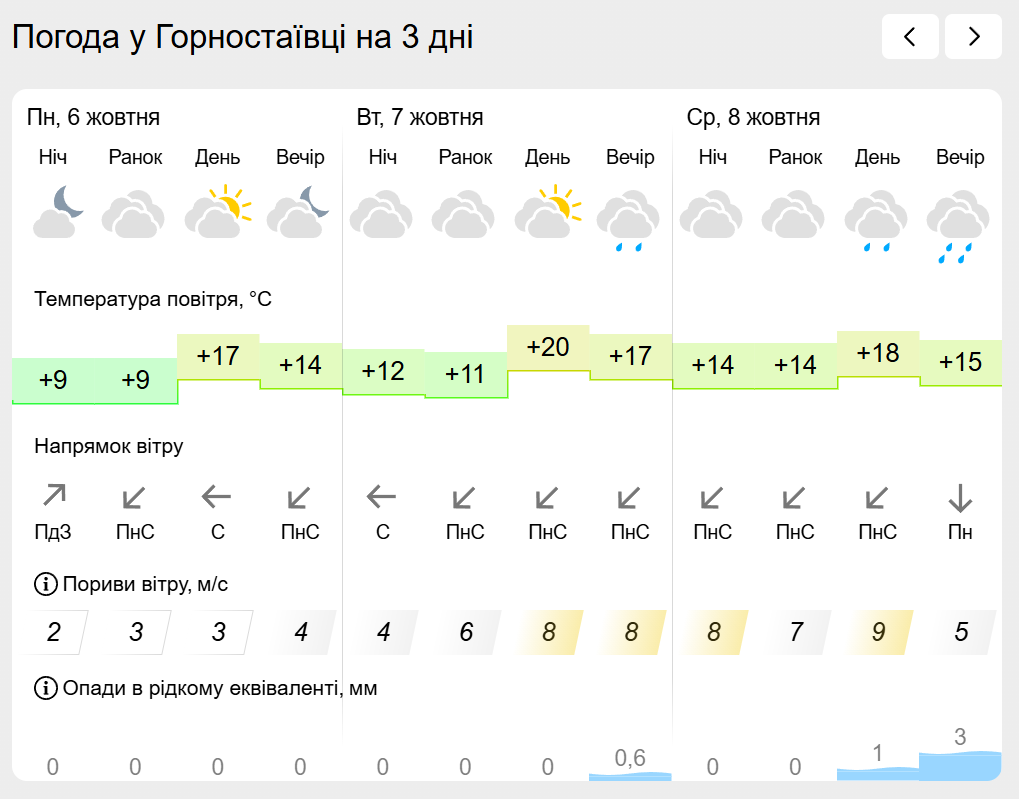The width and height of the screenshot is (1019, 799).
Task: Click Wednesday evening 3 mm precipitation bar
Action: click(x=960, y=765)
